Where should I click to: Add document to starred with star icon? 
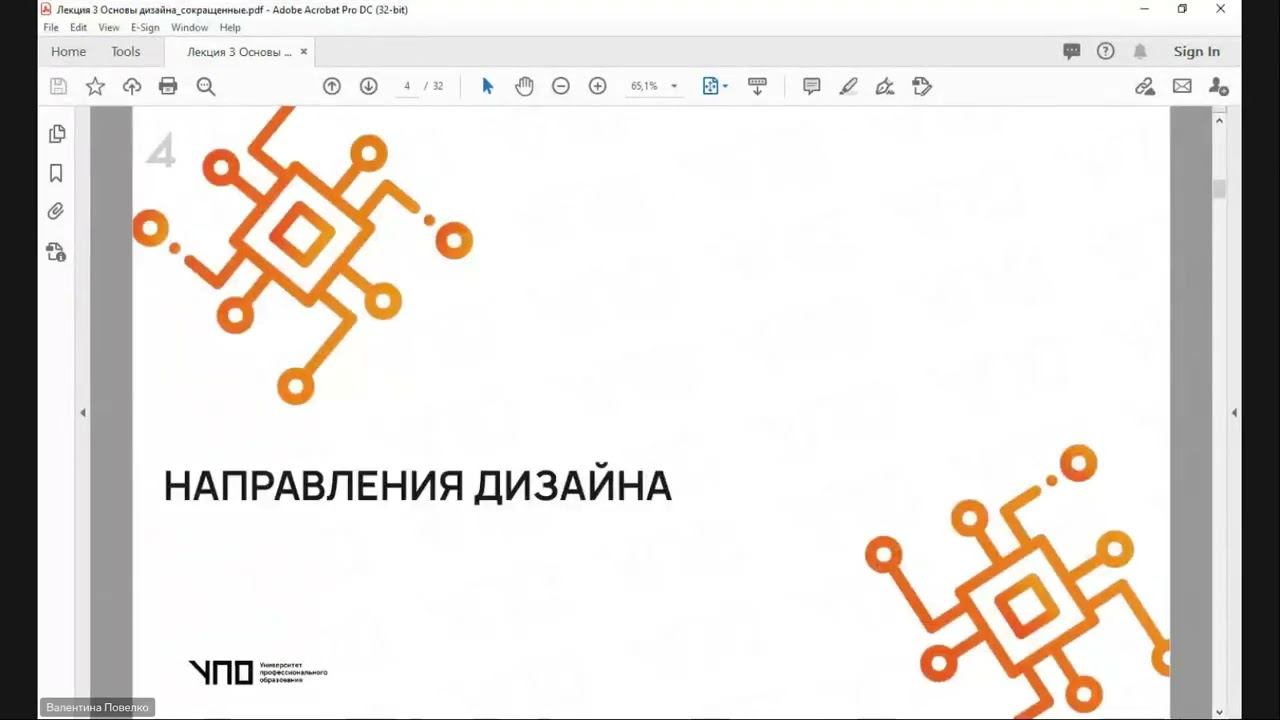point(95,86)
